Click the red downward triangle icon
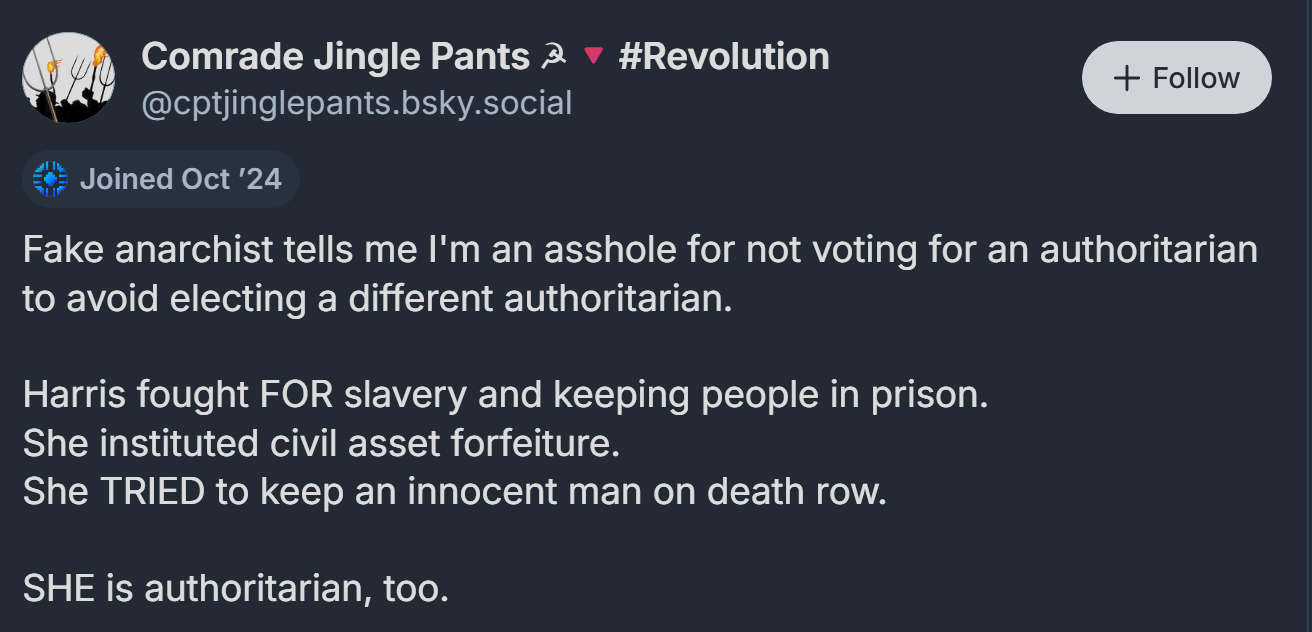 coord(593,58)
